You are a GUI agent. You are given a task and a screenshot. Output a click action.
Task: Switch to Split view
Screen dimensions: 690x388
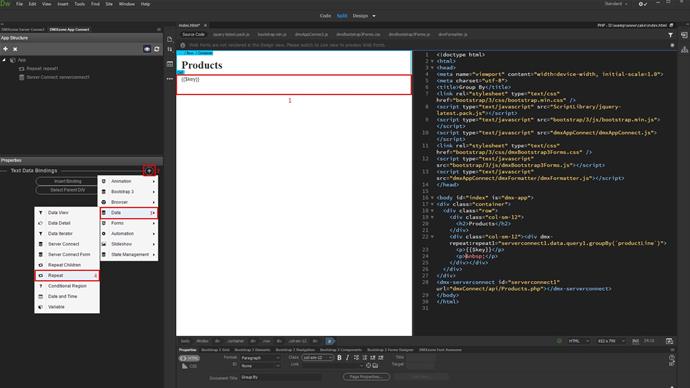click(342, 16)
